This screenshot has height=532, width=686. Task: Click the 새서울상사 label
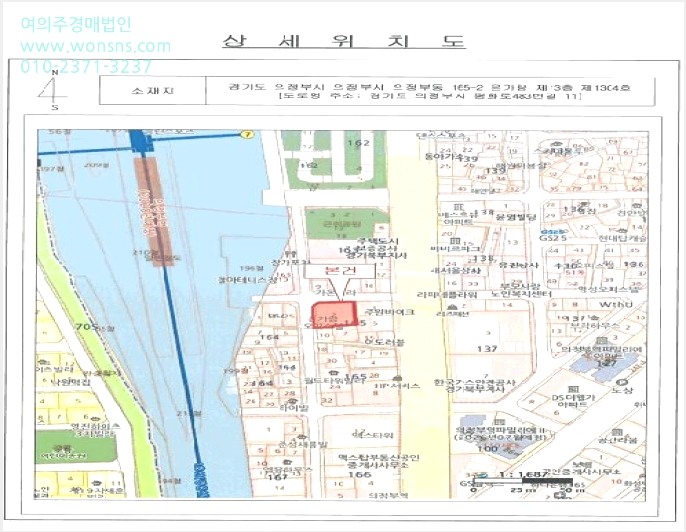point(455,270)
